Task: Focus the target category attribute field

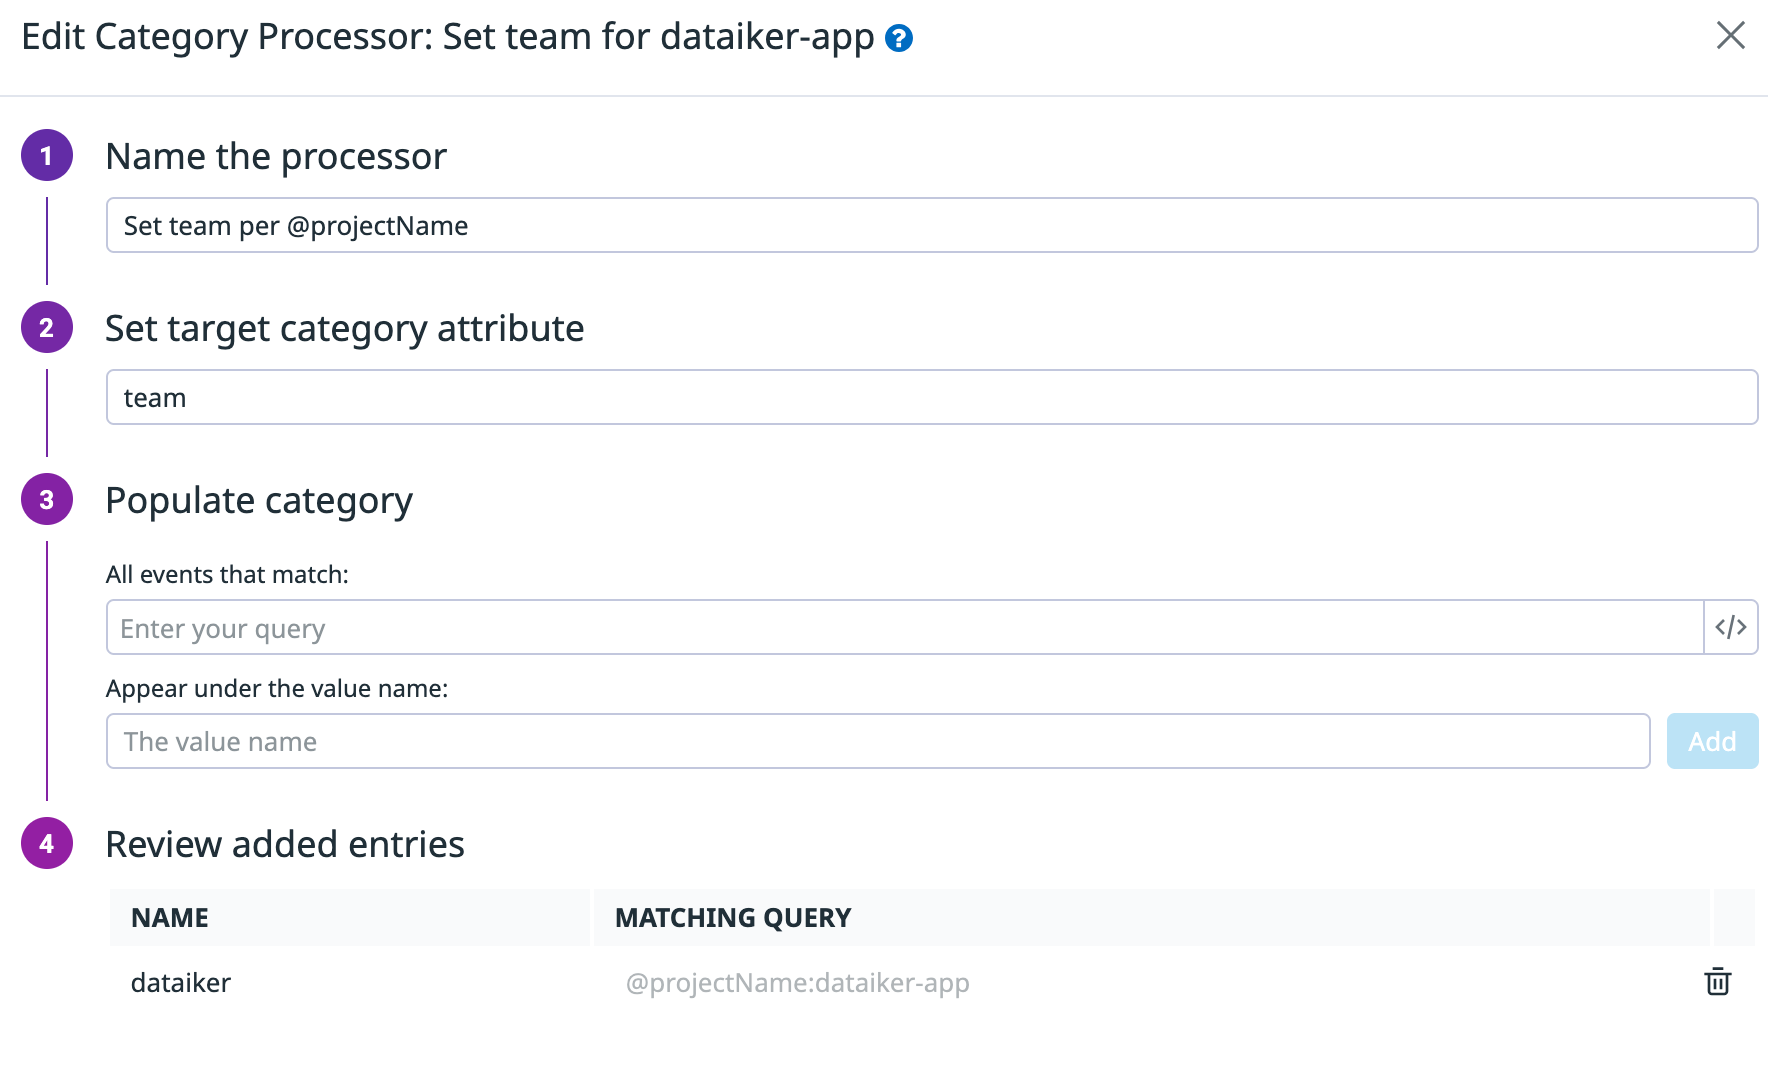Action: [x=930, y=398]
